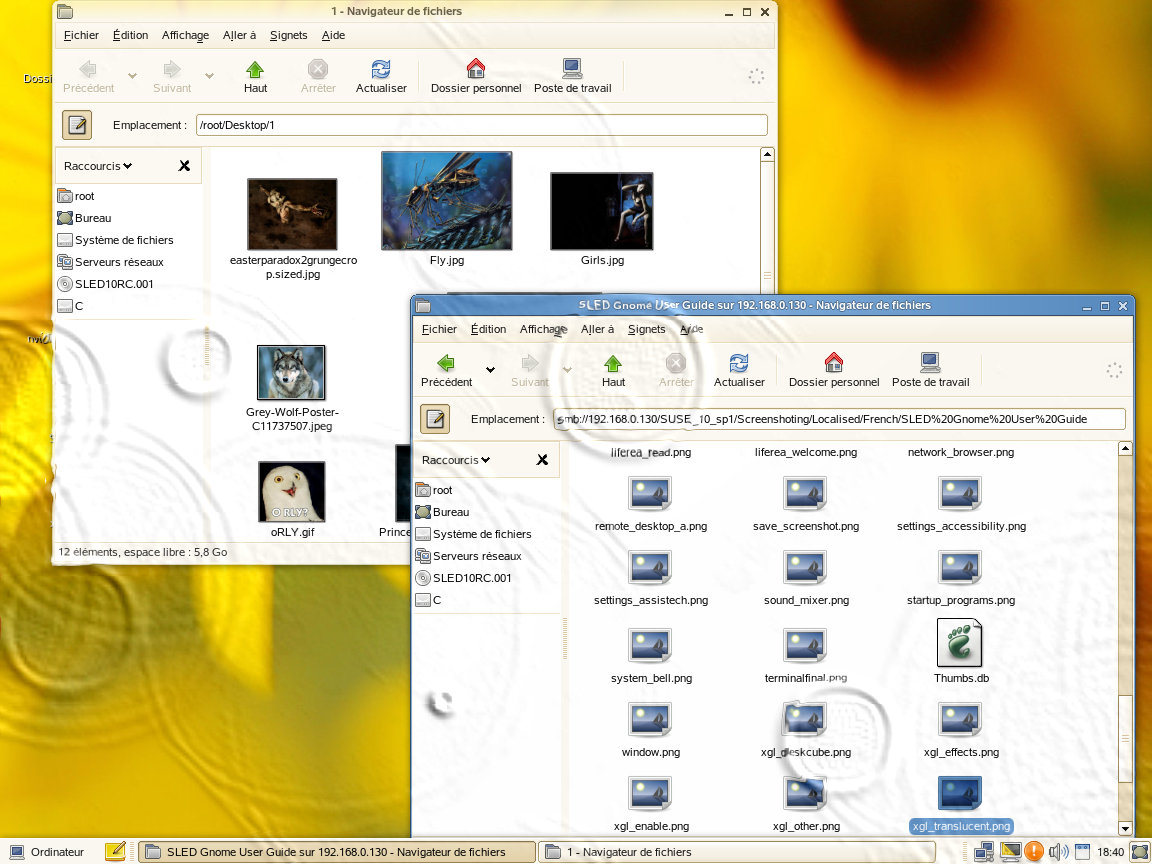Toggle location edit pencil button in window 1
This screenshot has width=1152, height=864.
77,125
